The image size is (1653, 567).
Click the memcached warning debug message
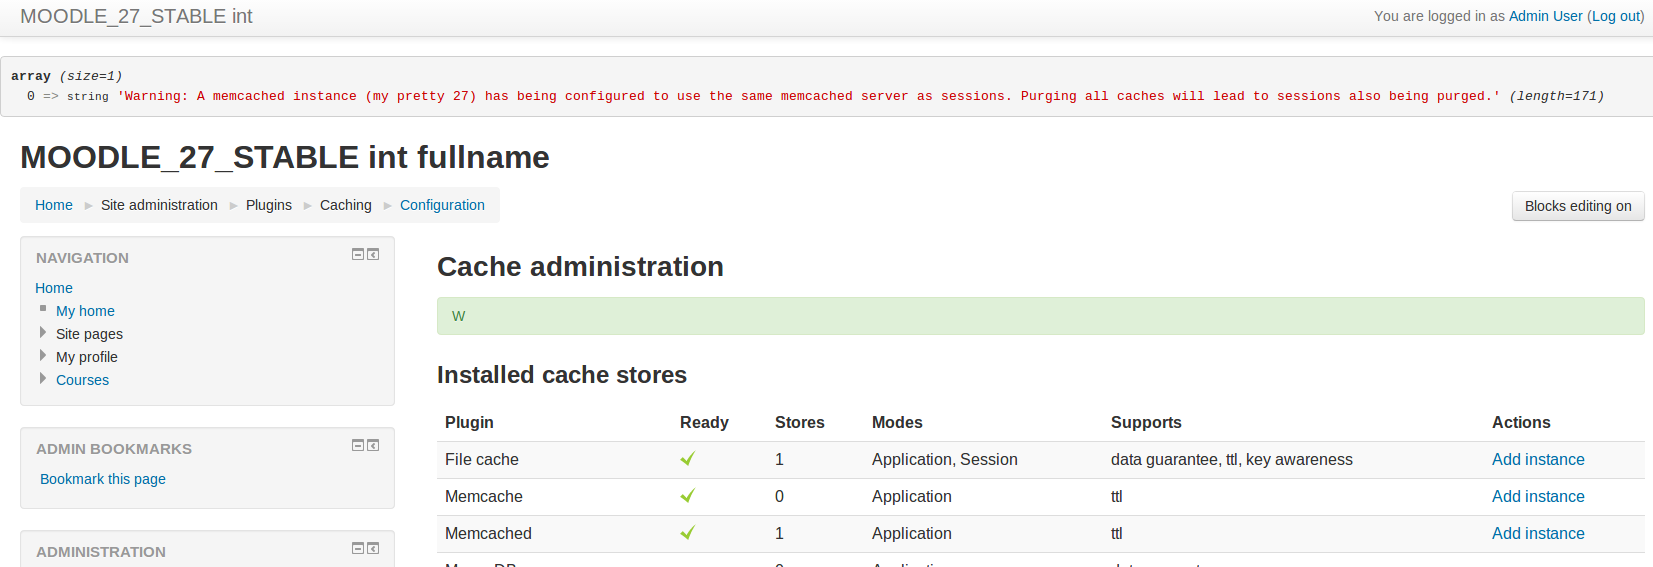(808, 96)
